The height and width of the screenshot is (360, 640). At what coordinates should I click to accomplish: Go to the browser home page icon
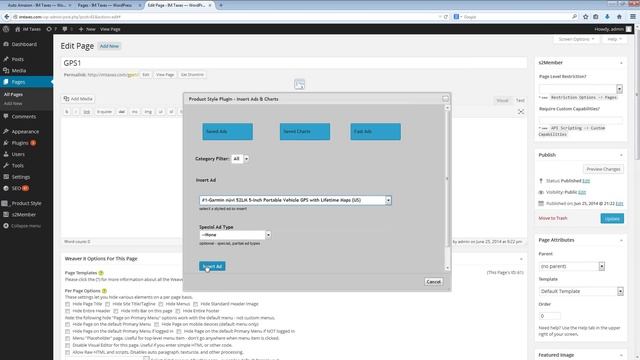(x=619, y=17)
